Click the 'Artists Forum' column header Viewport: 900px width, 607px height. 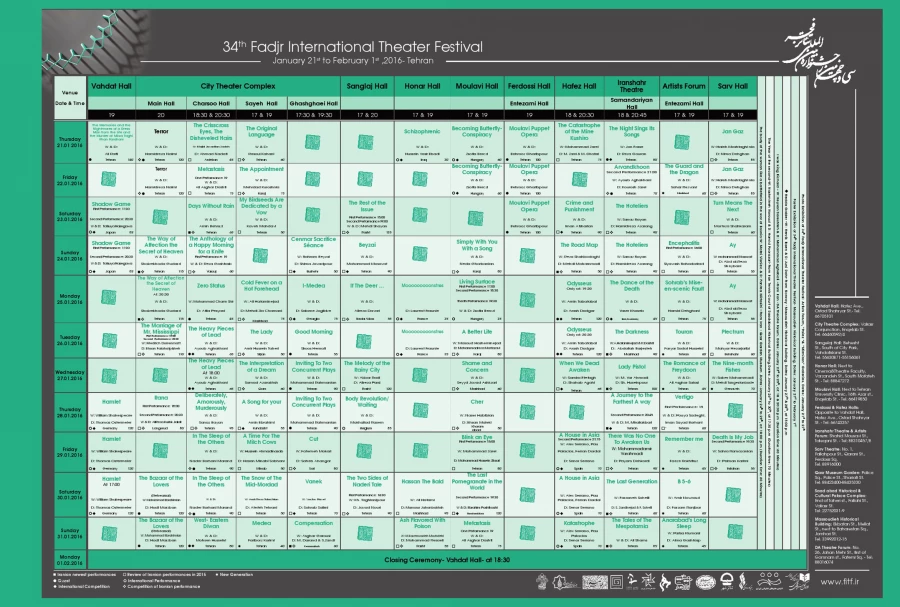[683, 86]
